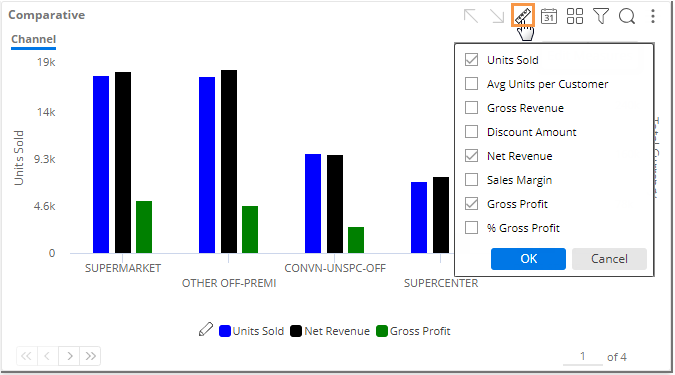This screenshot has height=375, width=675.
Task: Uncheck the Units Sold checkbox
Action: (x=471, y=60)
